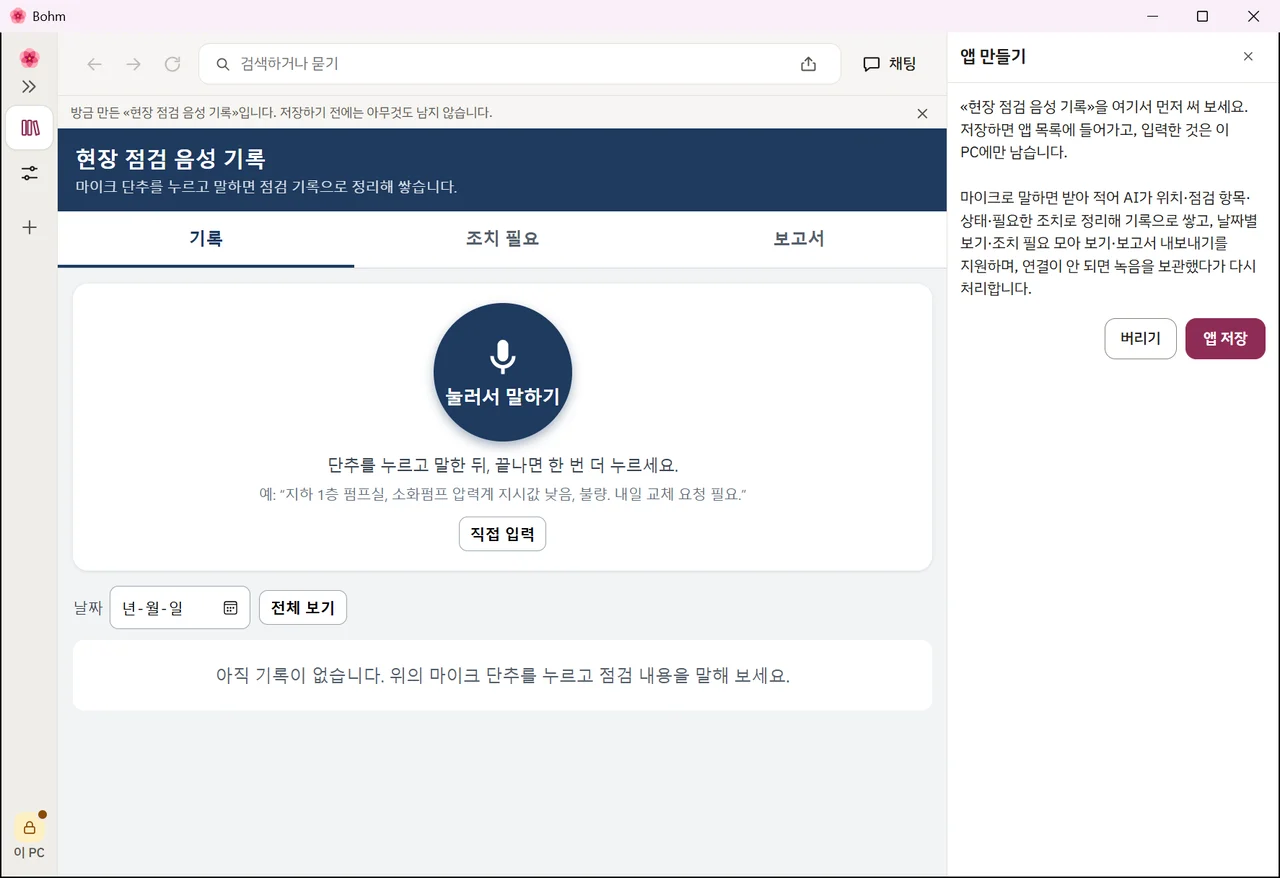Screen dimensions: 1280x878
Task: Click the plus icon in sidebar
Action: (x=29, y=227)
